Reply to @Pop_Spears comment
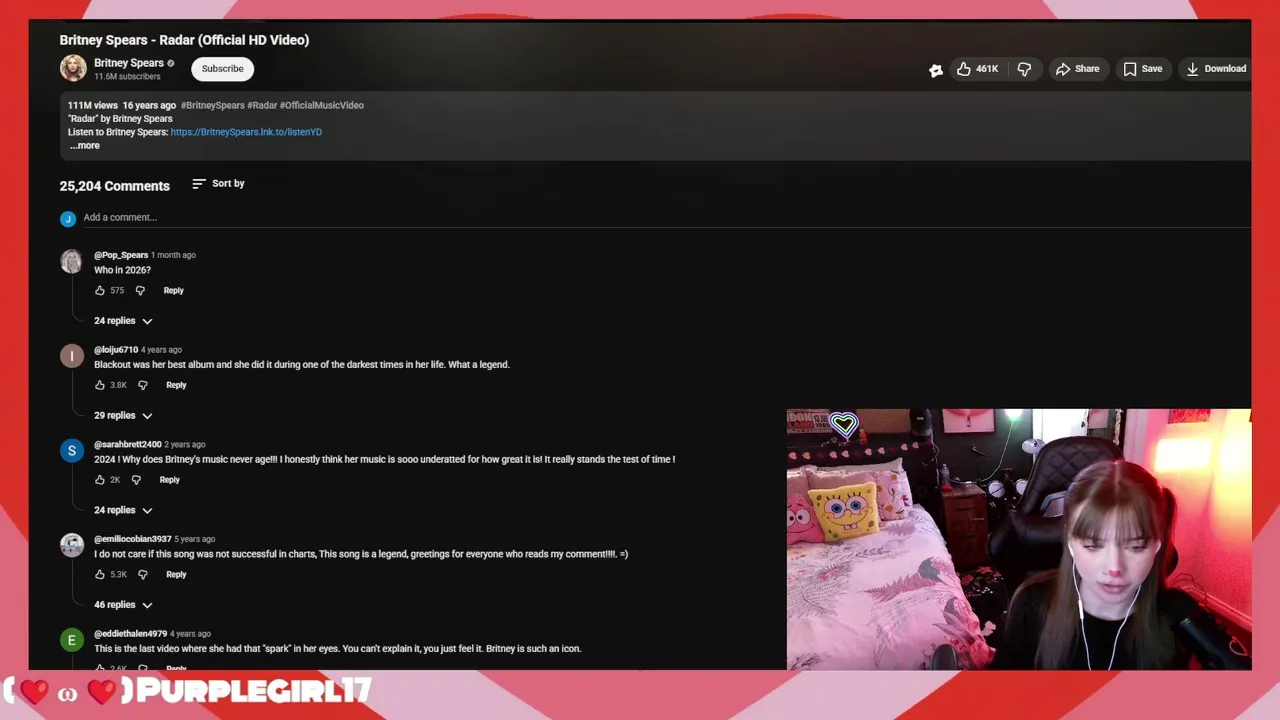The height and width of the screenshot is (720, 1280). (x=174, y=291)
